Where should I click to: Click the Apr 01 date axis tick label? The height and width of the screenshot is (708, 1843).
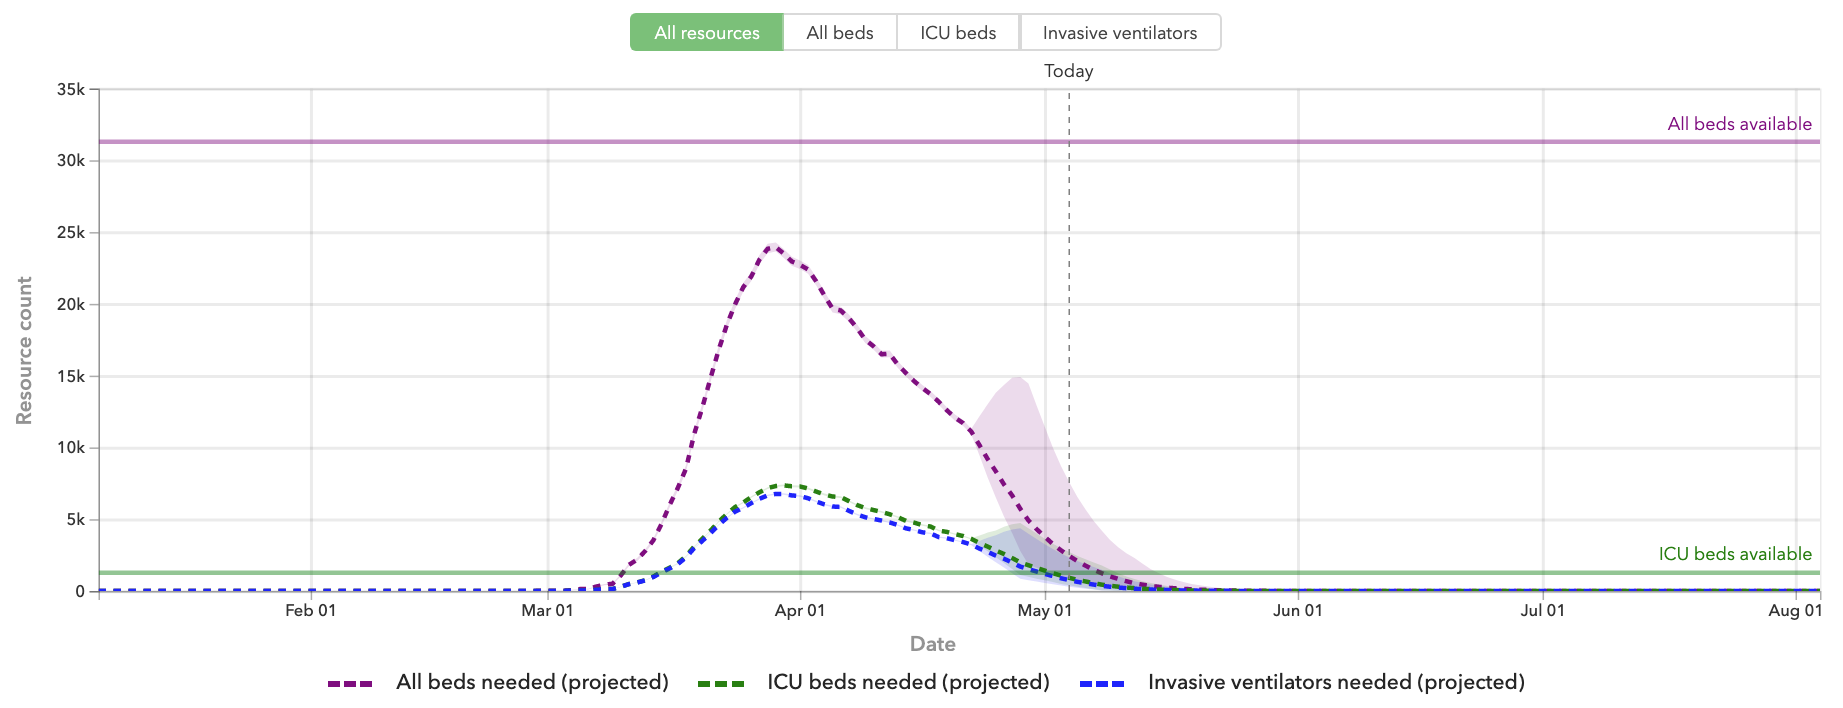(800, 610)
